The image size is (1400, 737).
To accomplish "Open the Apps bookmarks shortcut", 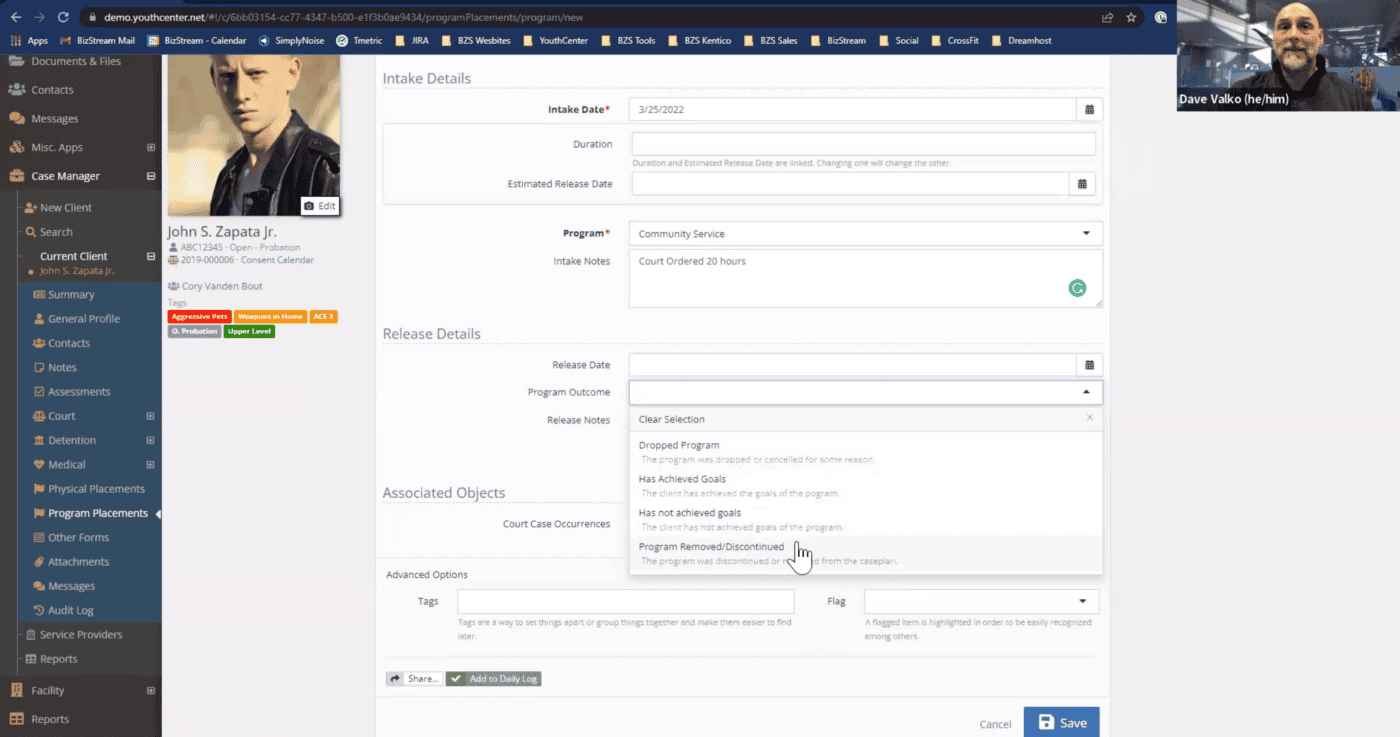I will pos(30,41).
